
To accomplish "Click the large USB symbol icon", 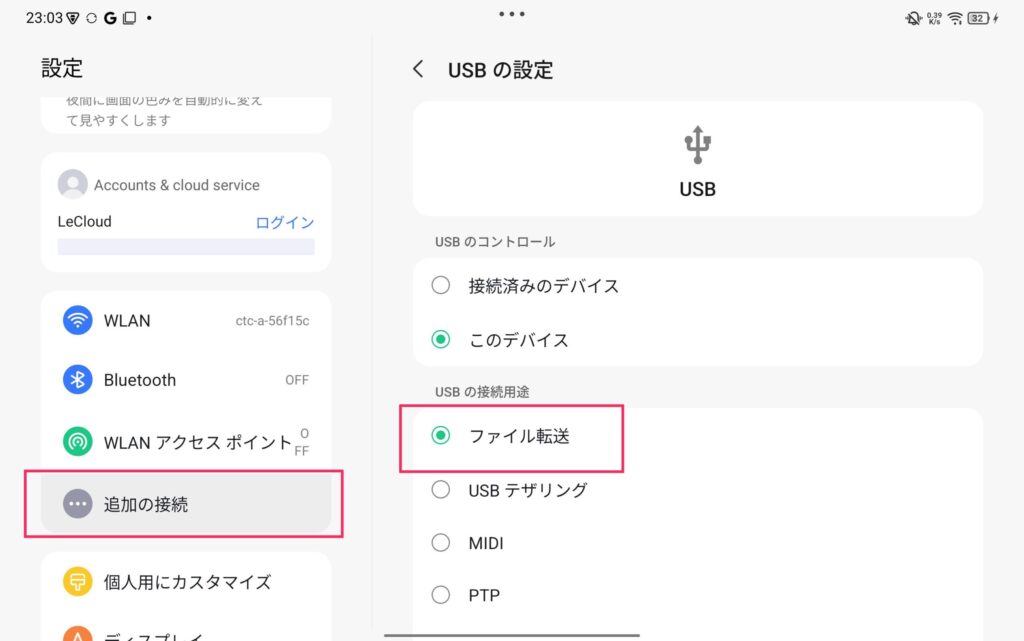I will (x=698, y=145).
